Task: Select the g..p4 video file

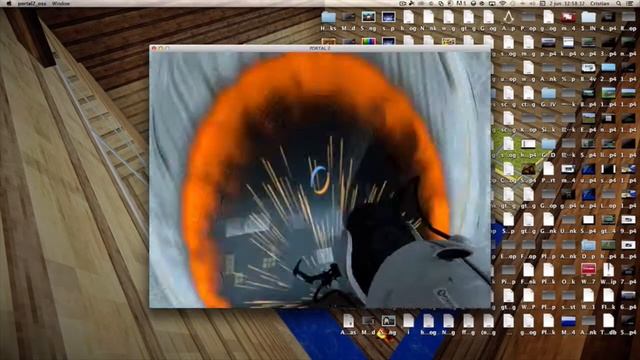Action: point(568,198)
